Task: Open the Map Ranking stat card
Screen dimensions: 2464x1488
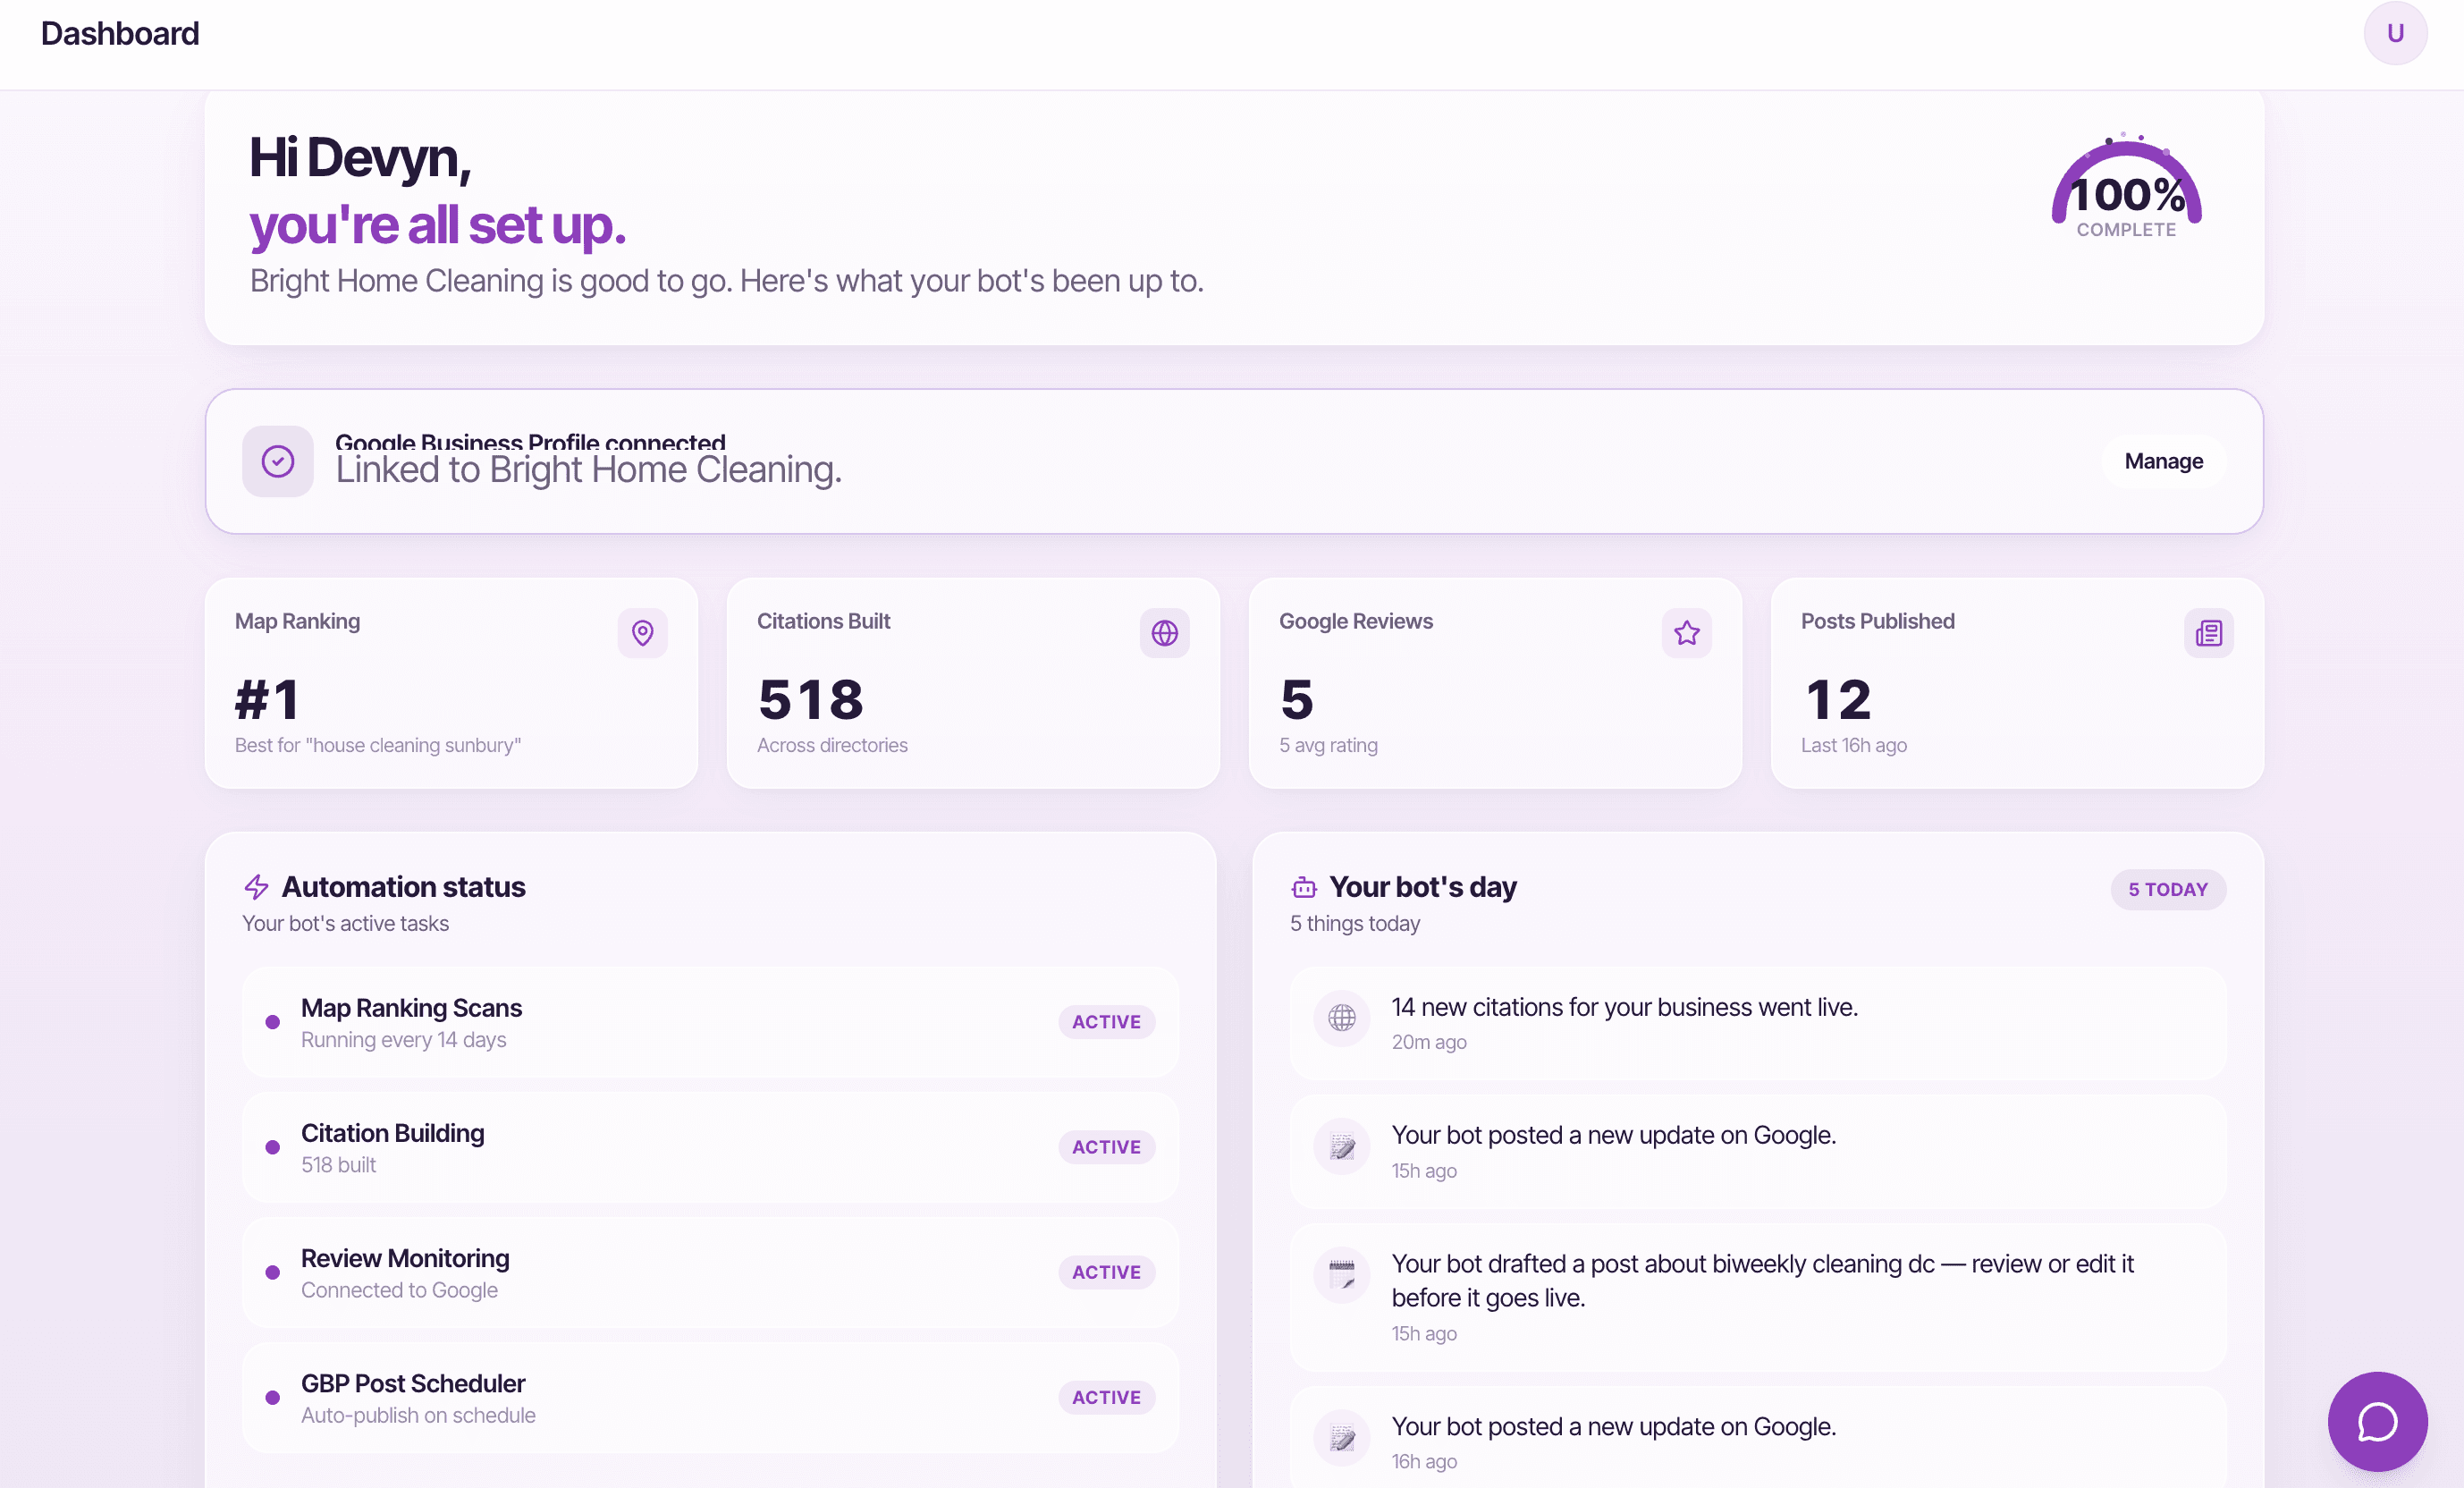Action: [451, 683]
